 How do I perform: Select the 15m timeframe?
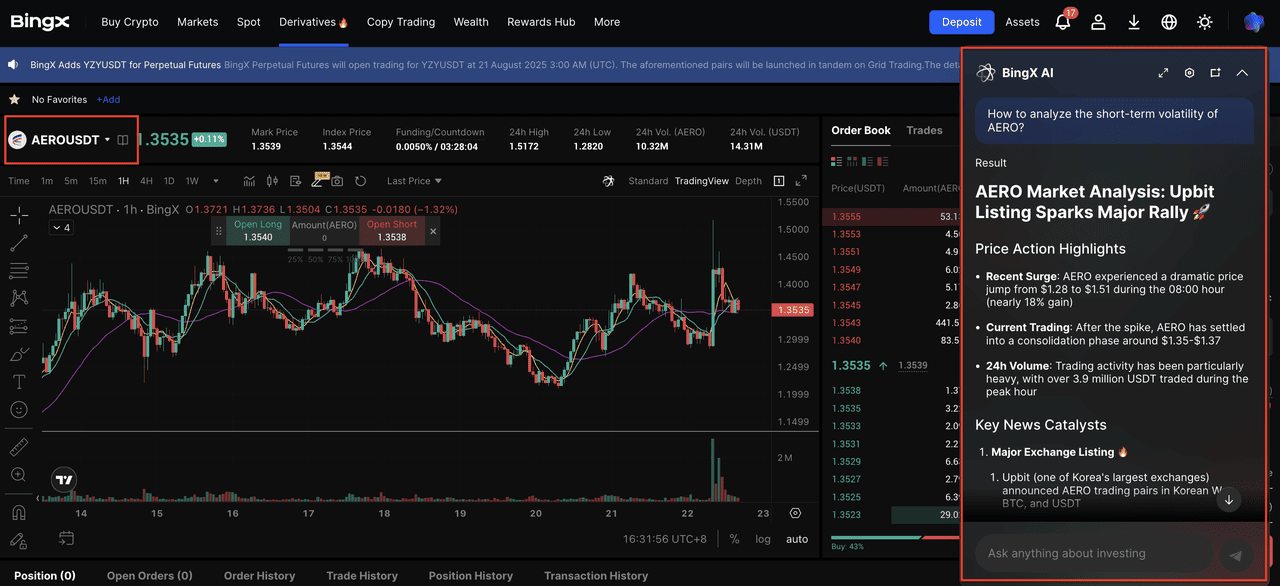tap(97, 181)
